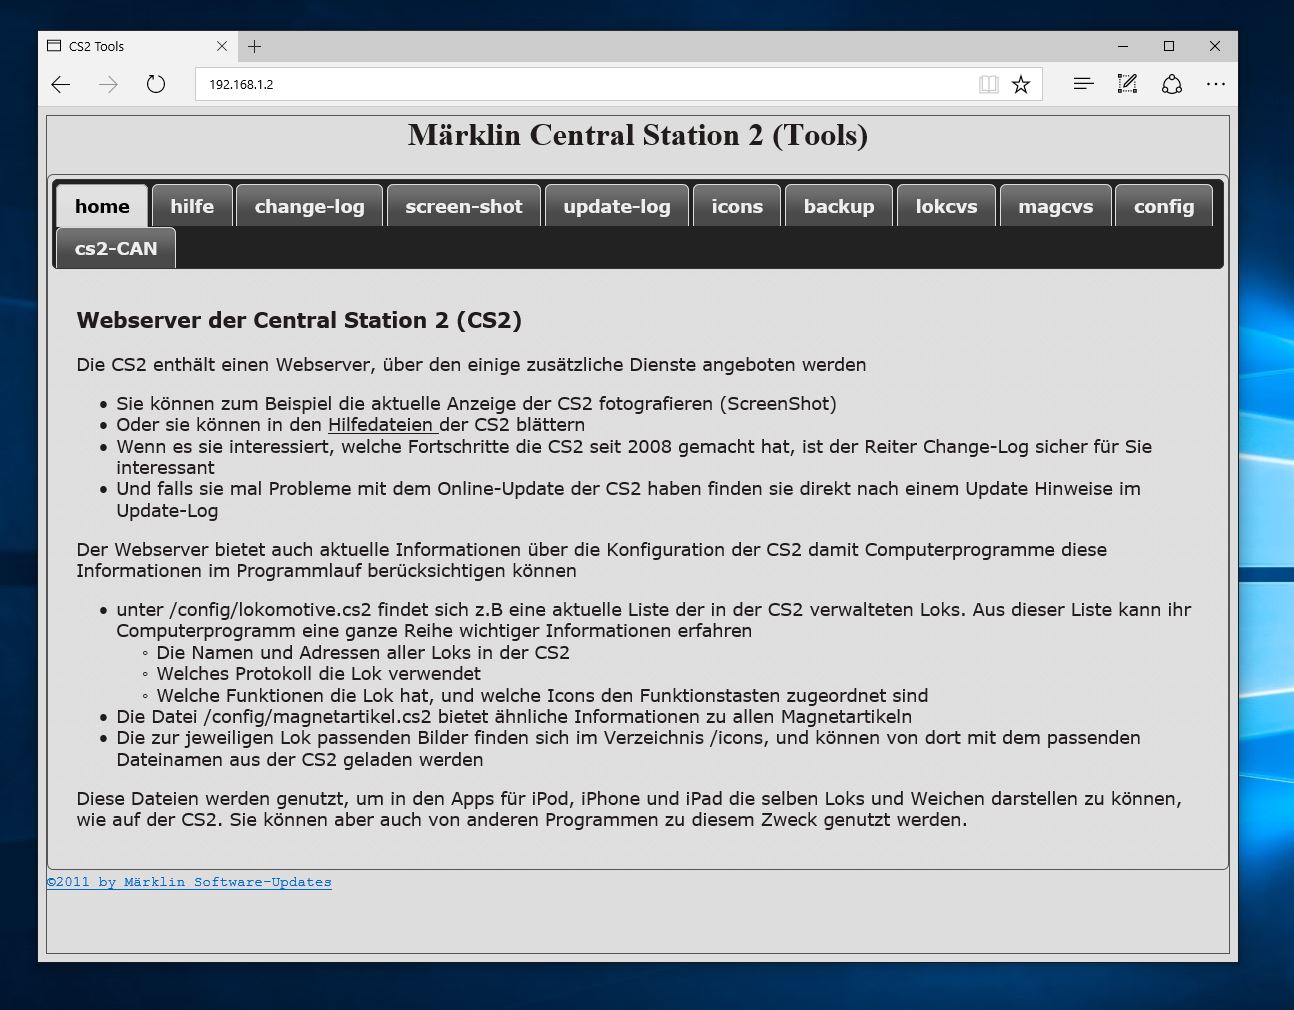This screenshot has height=1010, width=1294.
Task: Click the bullet about '/config/magnetartikel.cs2'
Action: click(x=514, y=717)
